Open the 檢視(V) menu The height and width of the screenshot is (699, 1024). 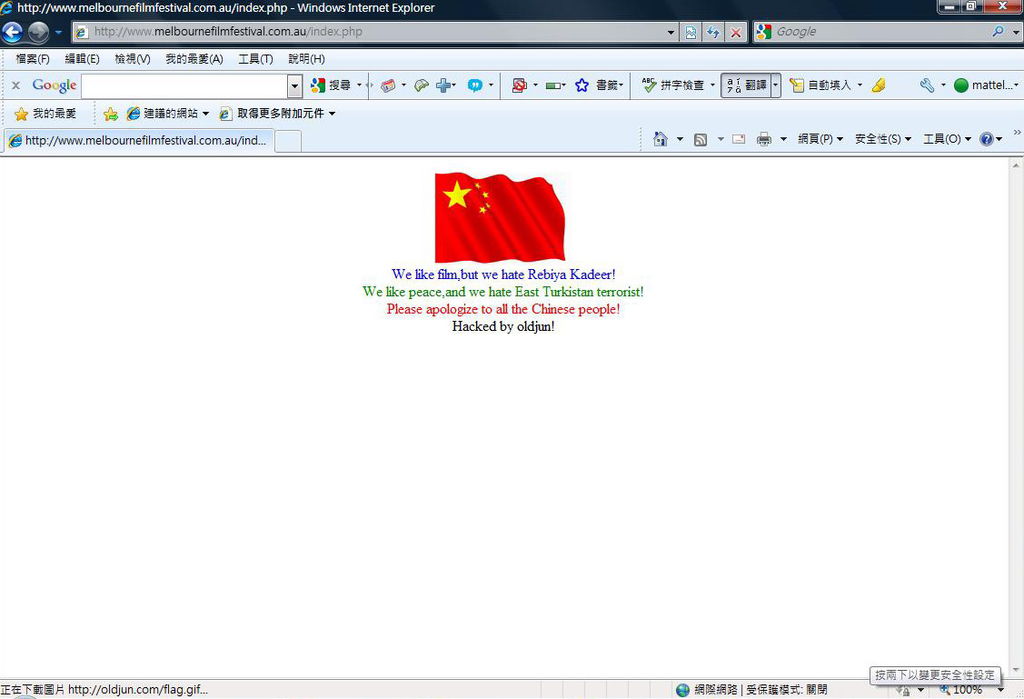tap(133, 59)
